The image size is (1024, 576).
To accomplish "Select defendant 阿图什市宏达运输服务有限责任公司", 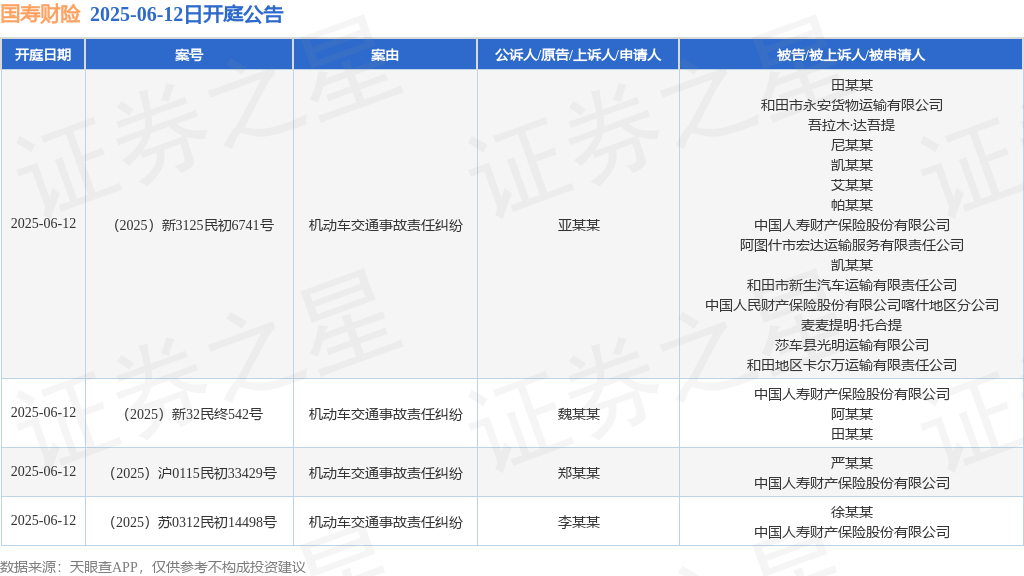I will (x=852, y=245).
